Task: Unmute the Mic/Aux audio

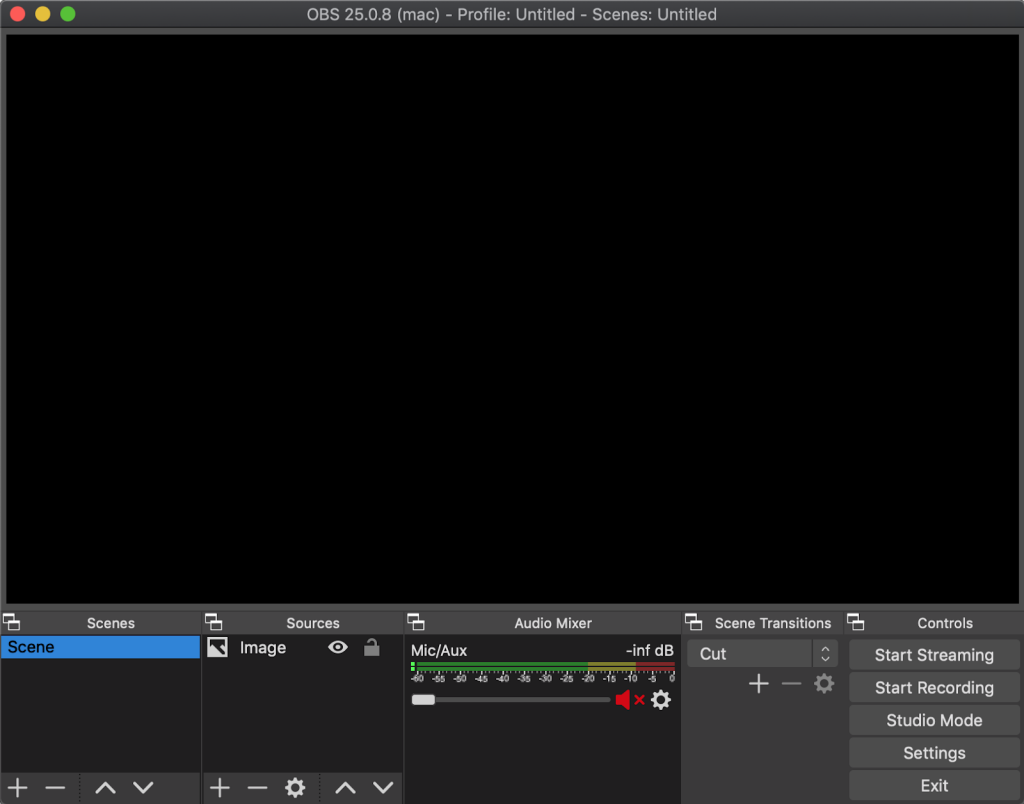Action: (x=627, y=700)
